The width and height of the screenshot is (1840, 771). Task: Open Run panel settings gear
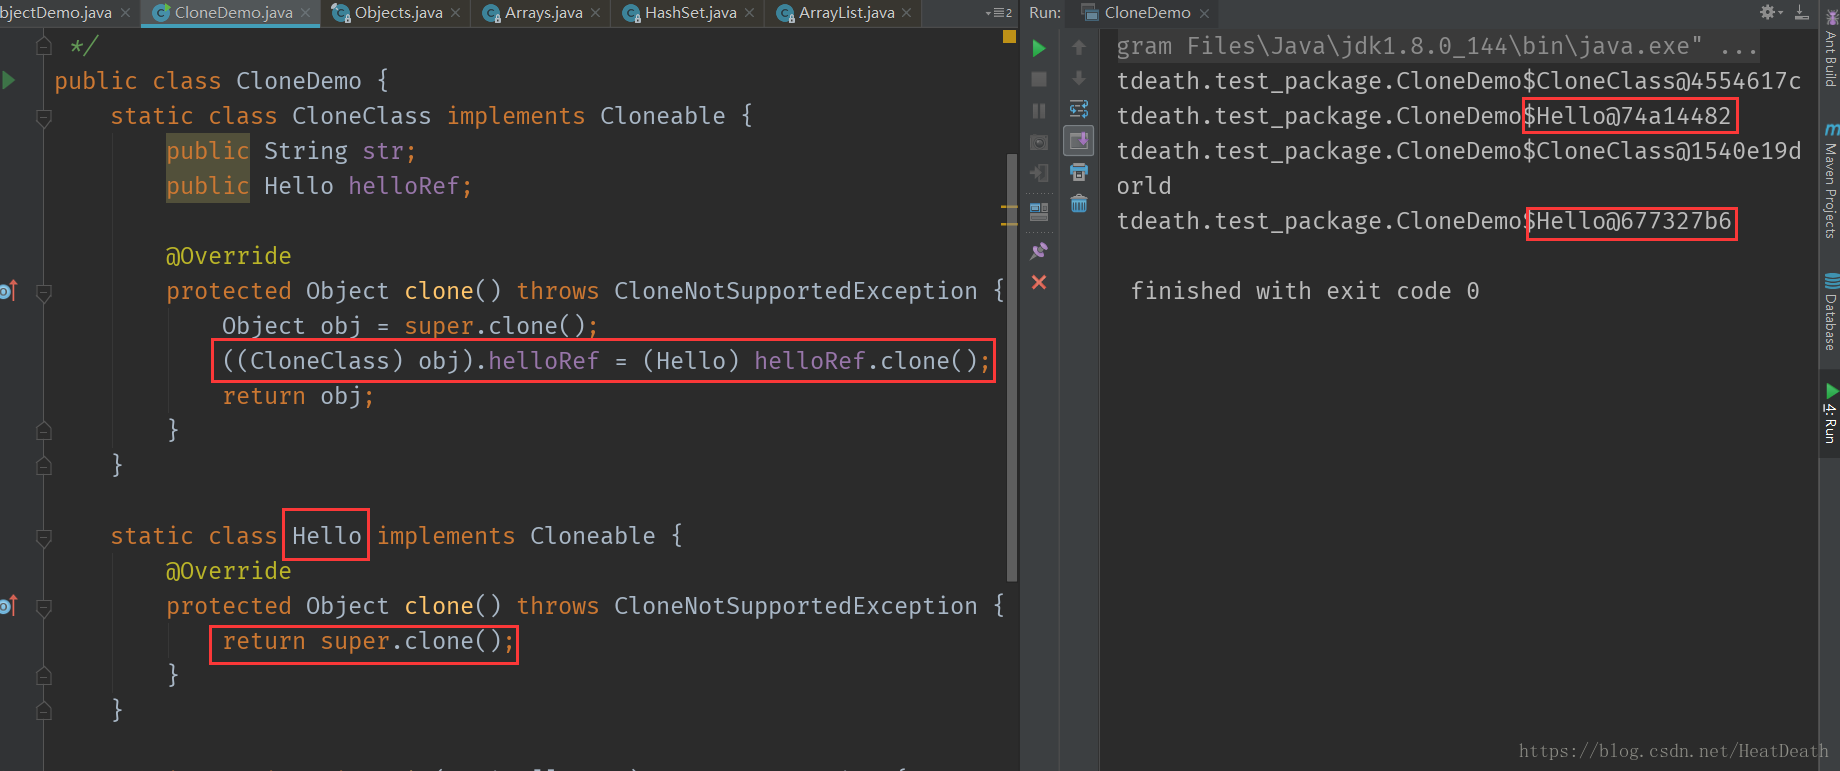pos(1767,12)
